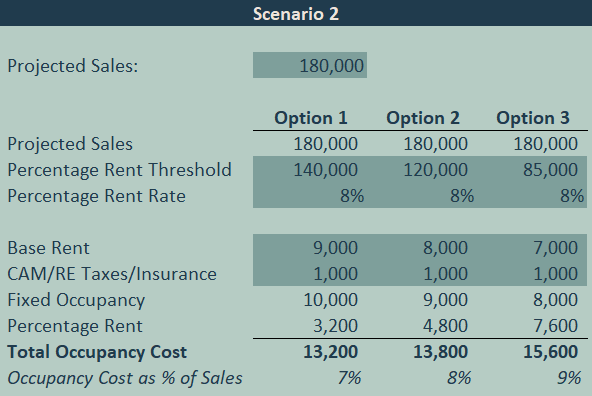Screen dimensions: 592x396
Task: Click Option 3 Base Rent 7,000
Action: (555, 248)
